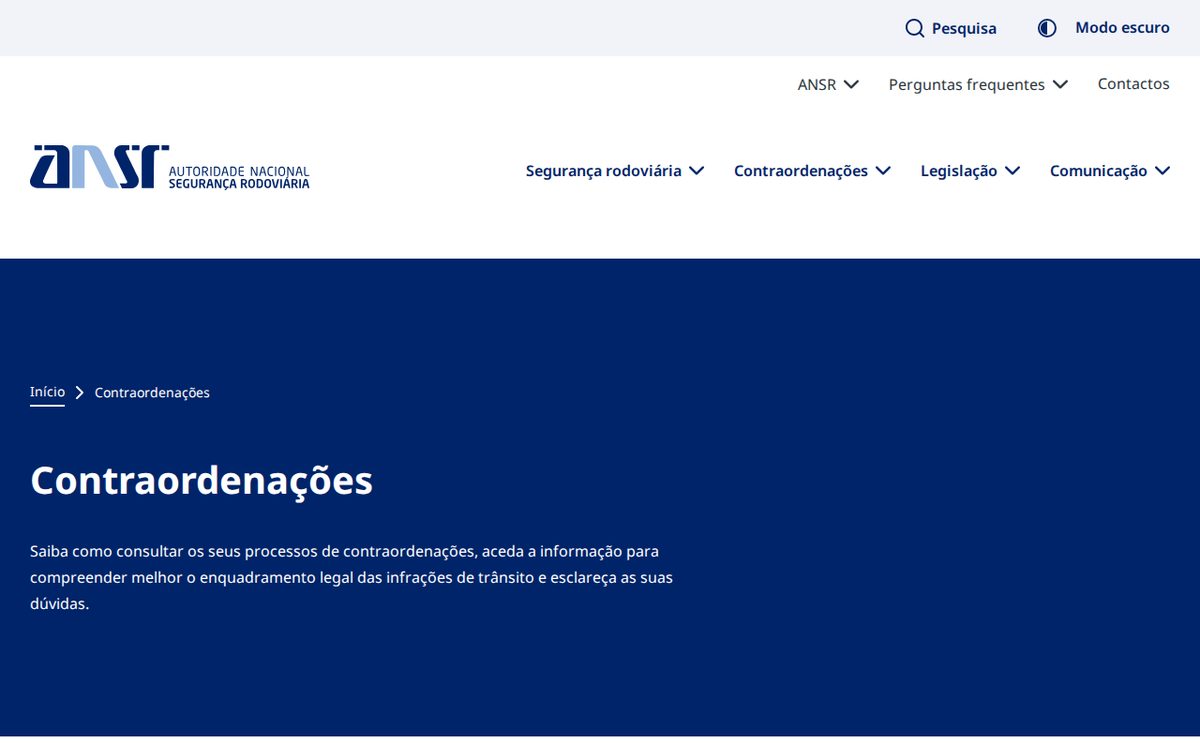Click the breadcrumb separator arrow after Início
Viewport: 1200px width, 743px height.
point(80,392)
